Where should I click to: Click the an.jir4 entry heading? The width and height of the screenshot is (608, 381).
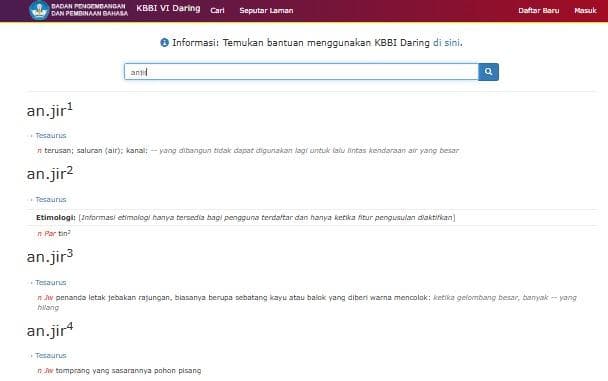[50, 330]
